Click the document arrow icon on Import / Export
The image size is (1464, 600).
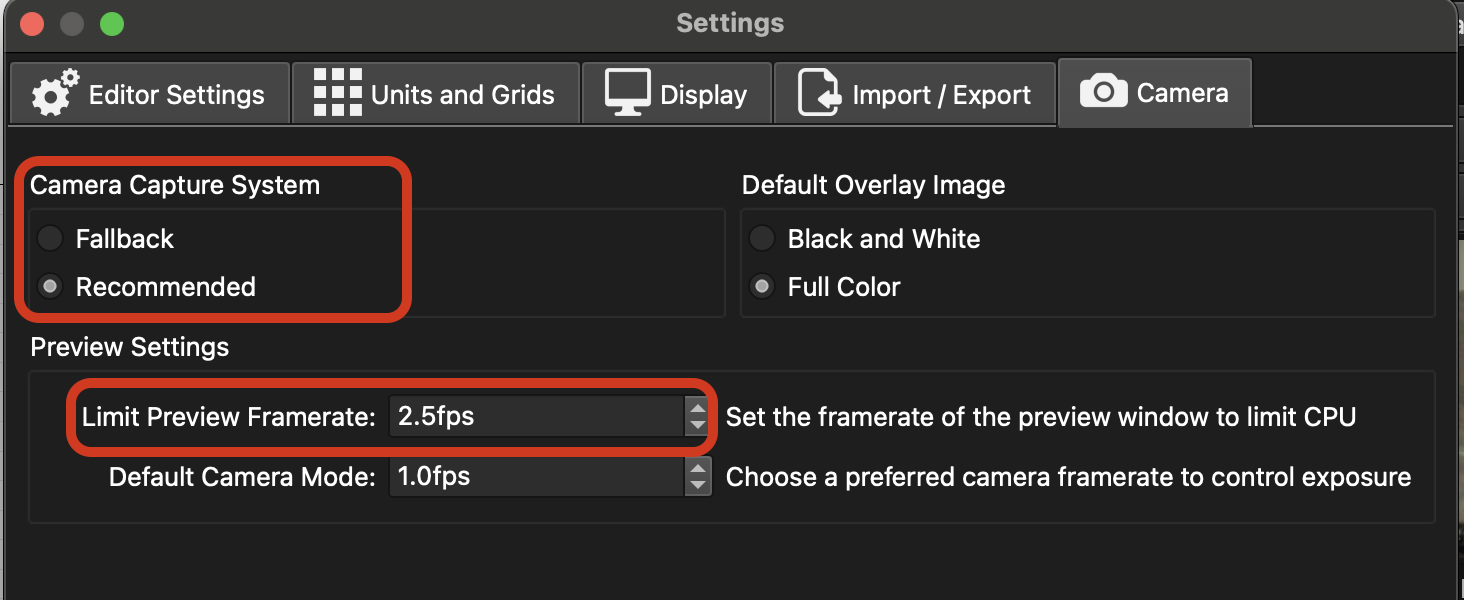(819, 93)
